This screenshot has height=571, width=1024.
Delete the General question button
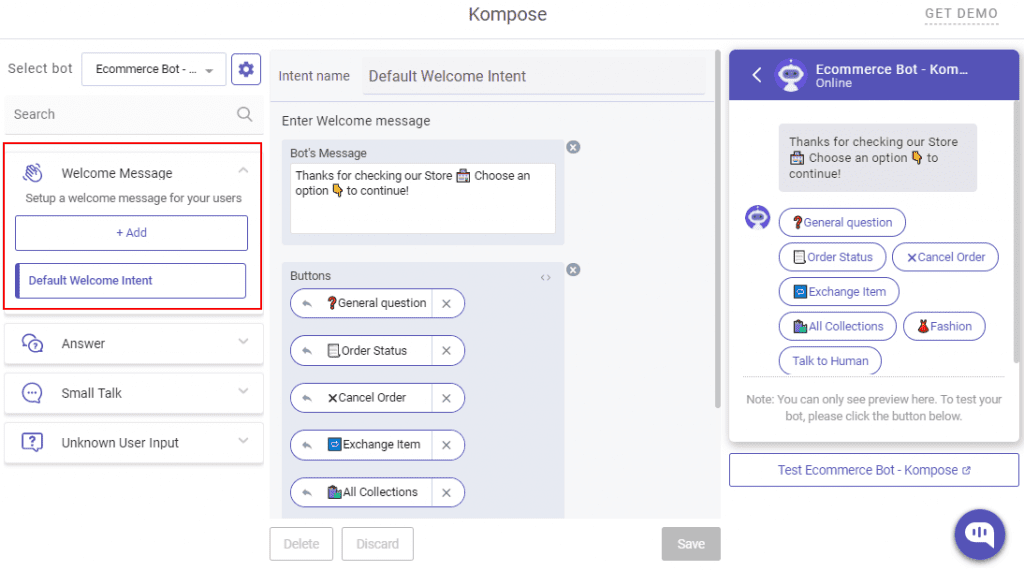(x=447, y=303)
